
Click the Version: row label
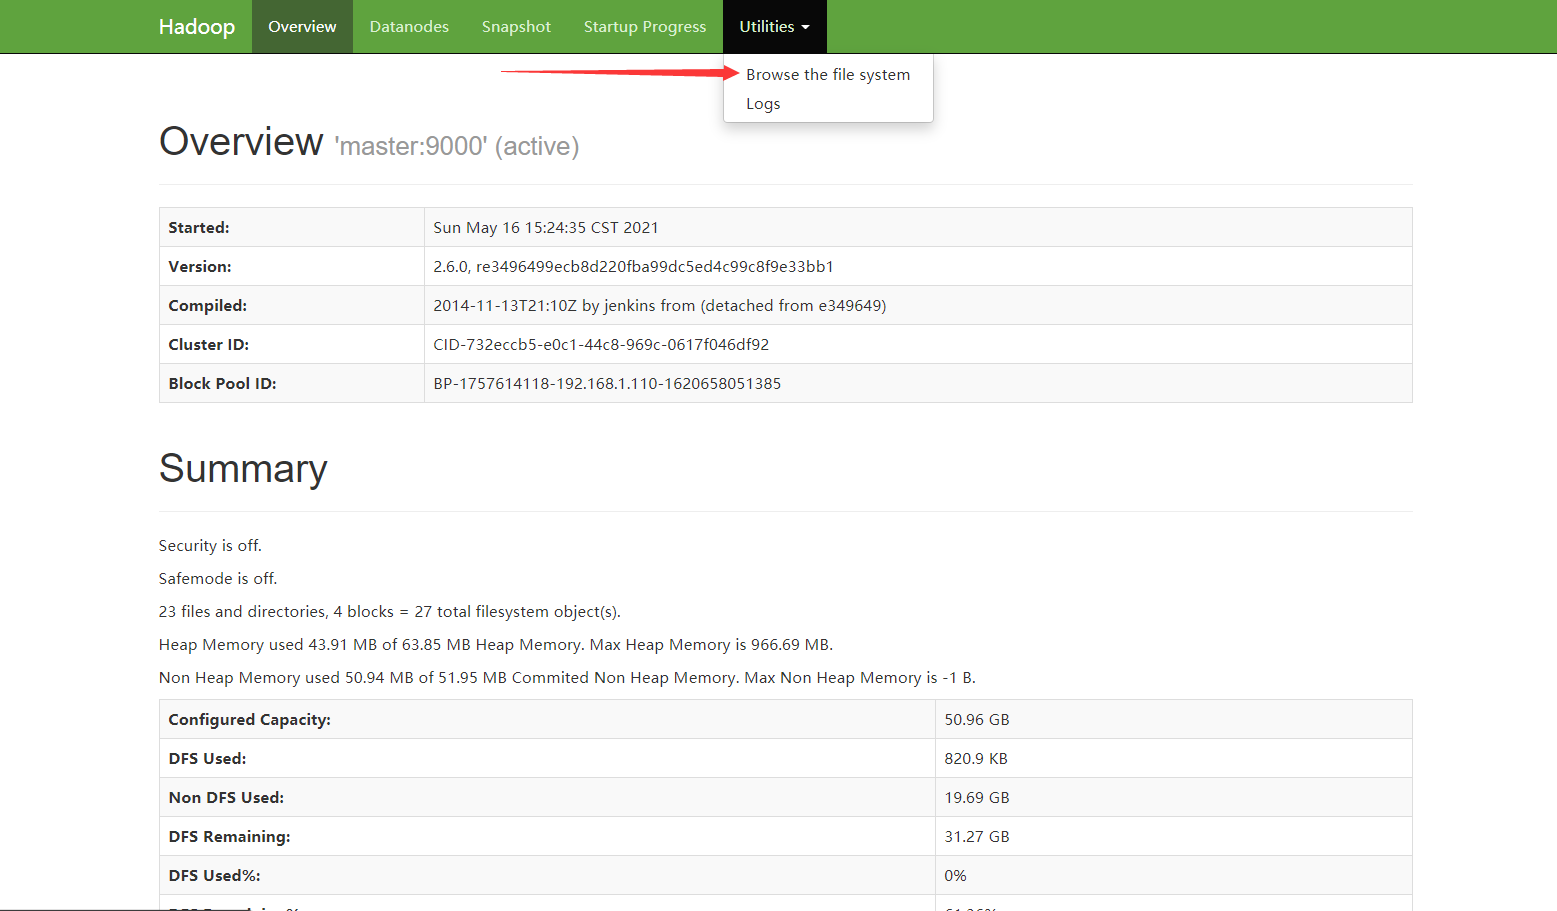click(200, 267)
